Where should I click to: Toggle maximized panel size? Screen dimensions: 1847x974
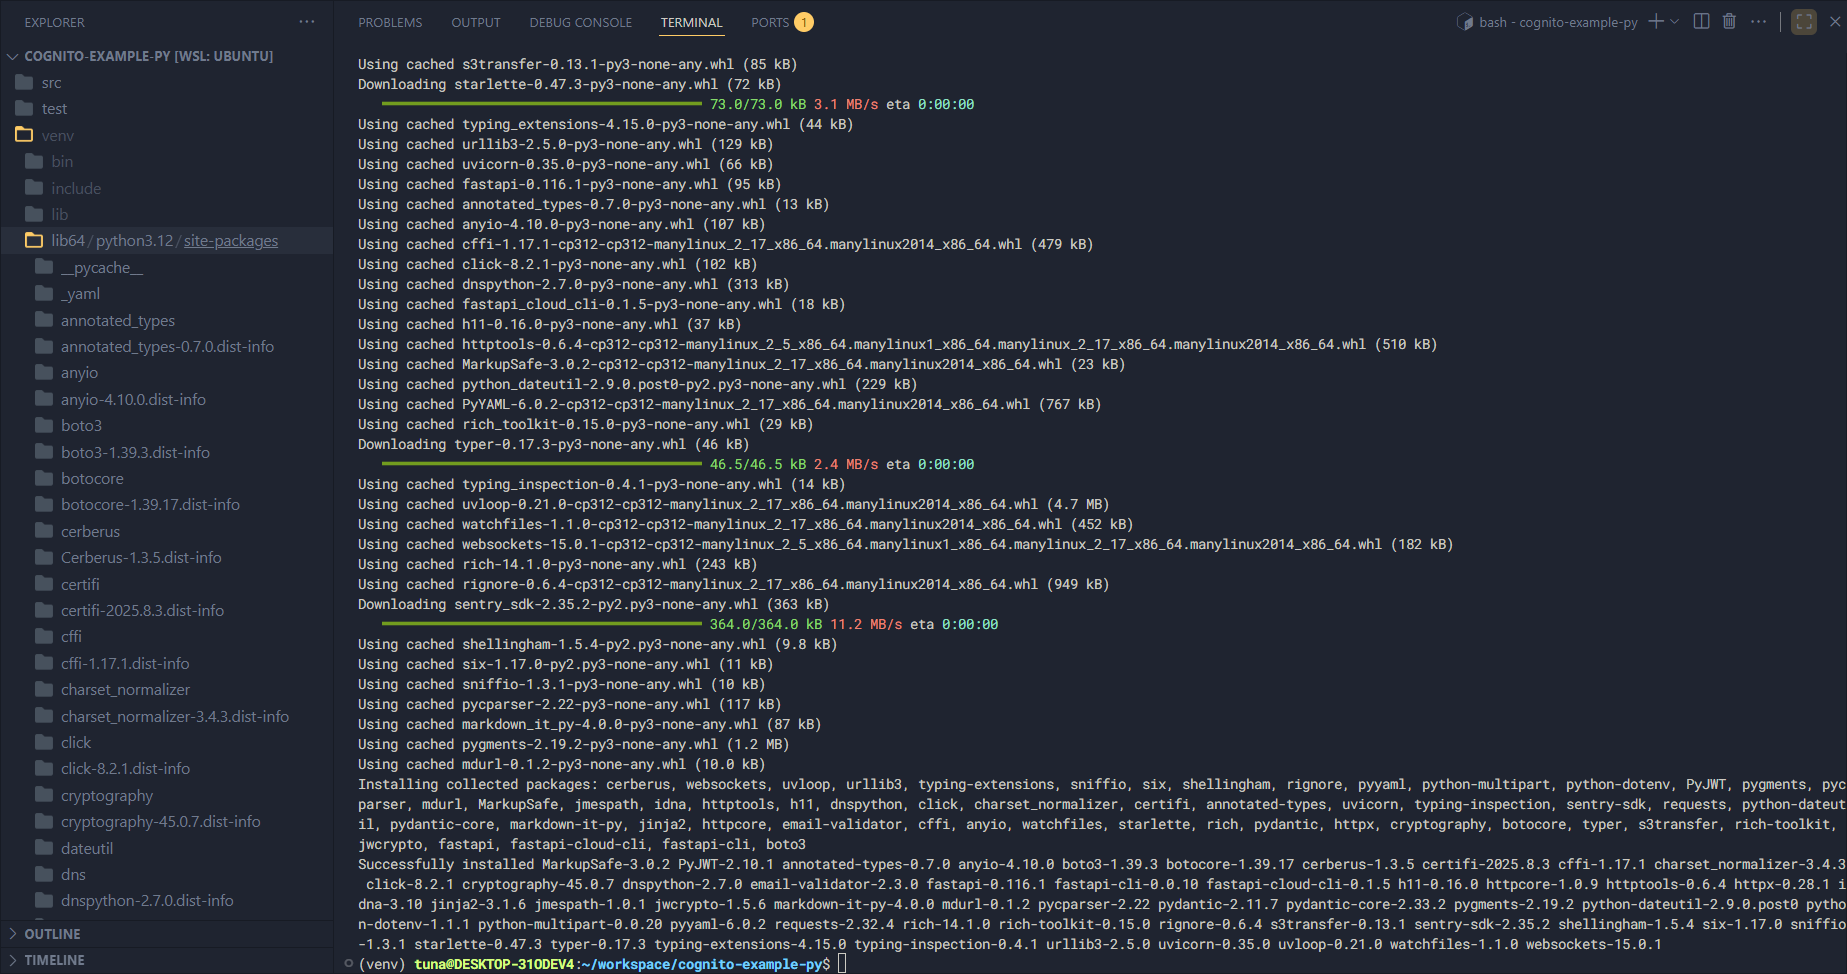(x=1804, y=21)
